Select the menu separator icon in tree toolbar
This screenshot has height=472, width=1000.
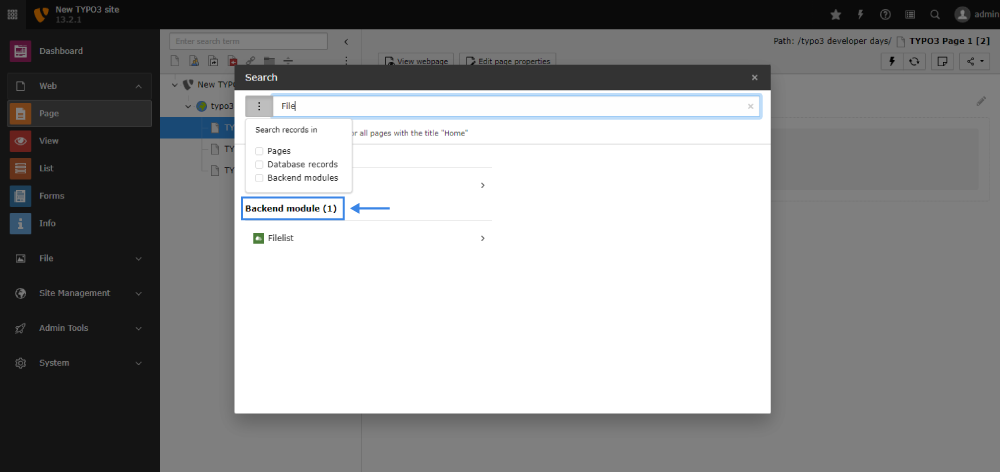click(x=288, y=61)
